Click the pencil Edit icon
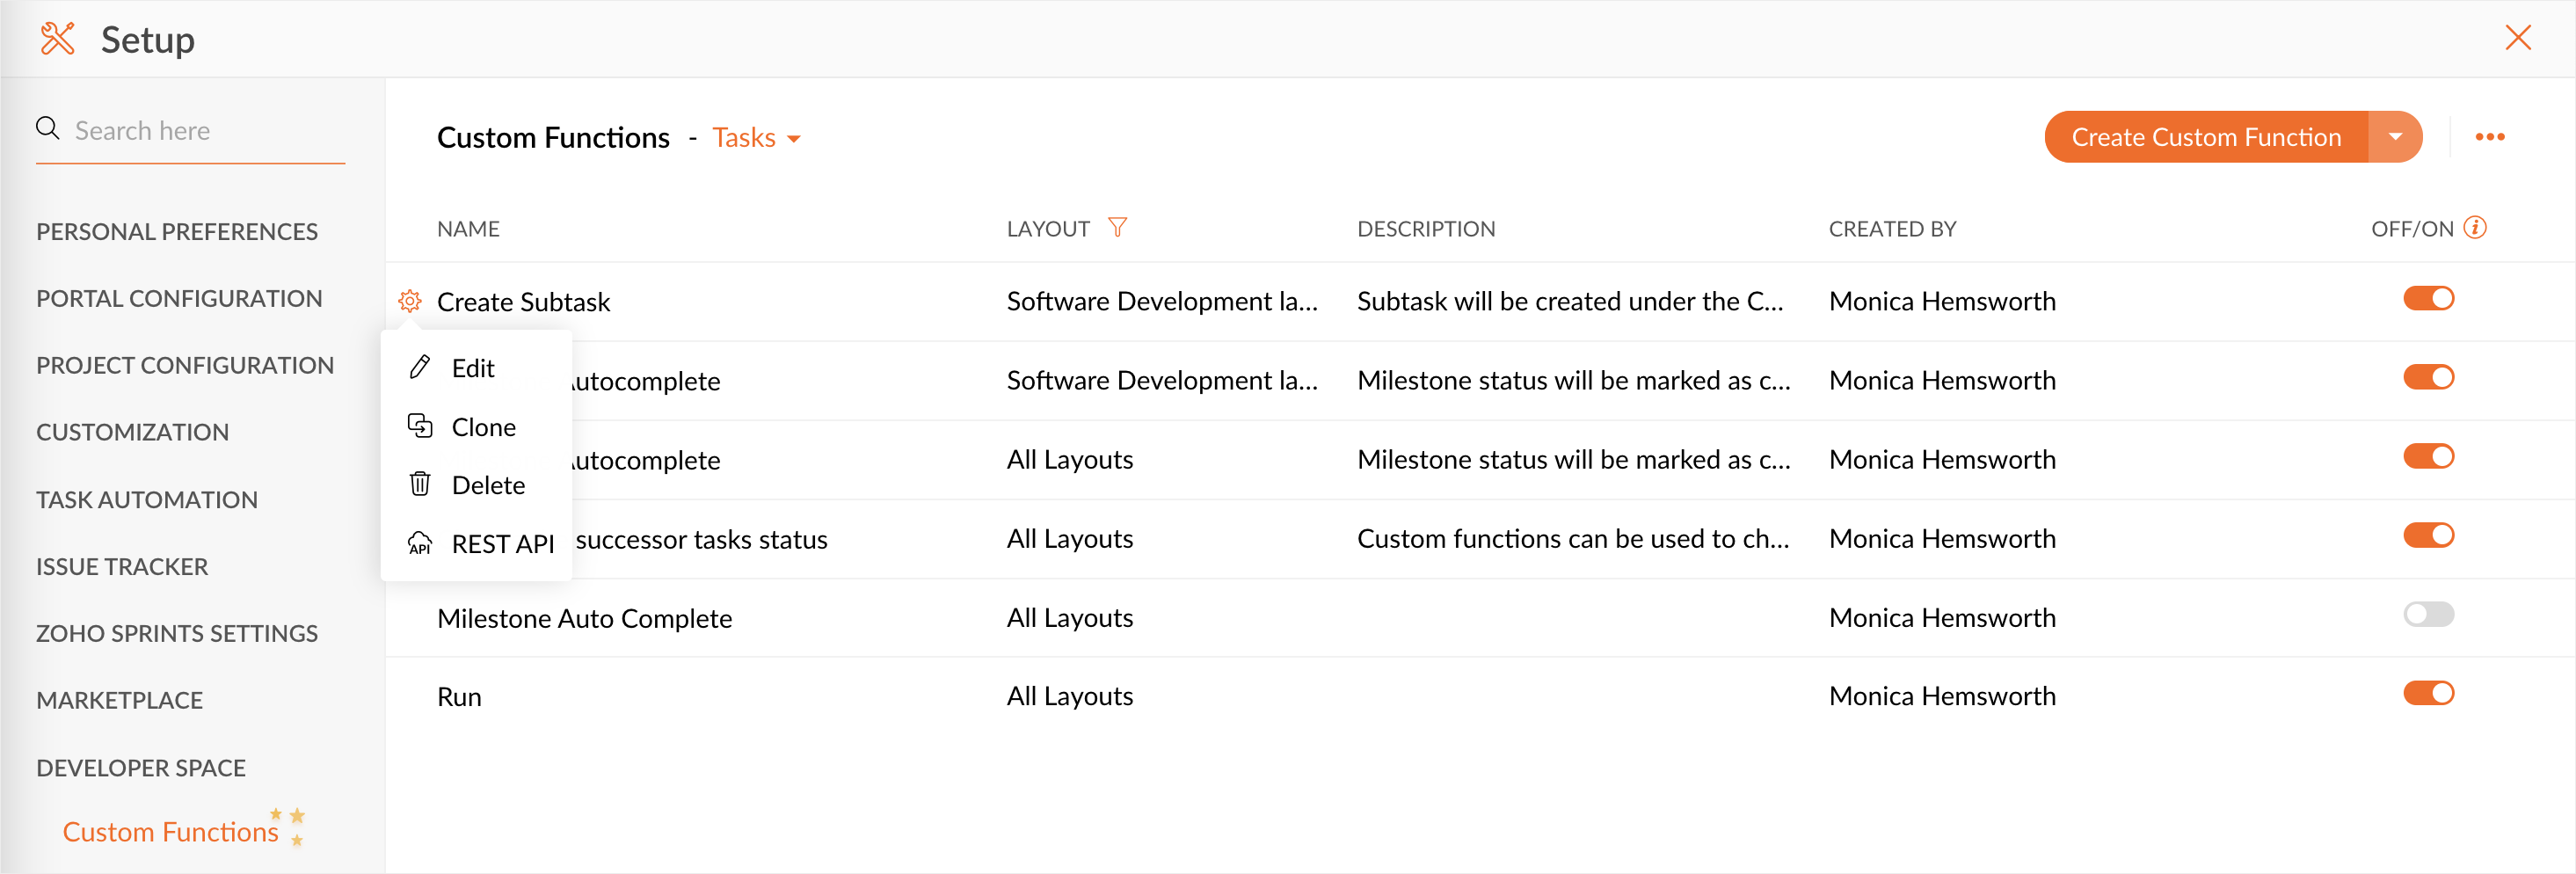 pyautogui.click(x=420, y=367)
